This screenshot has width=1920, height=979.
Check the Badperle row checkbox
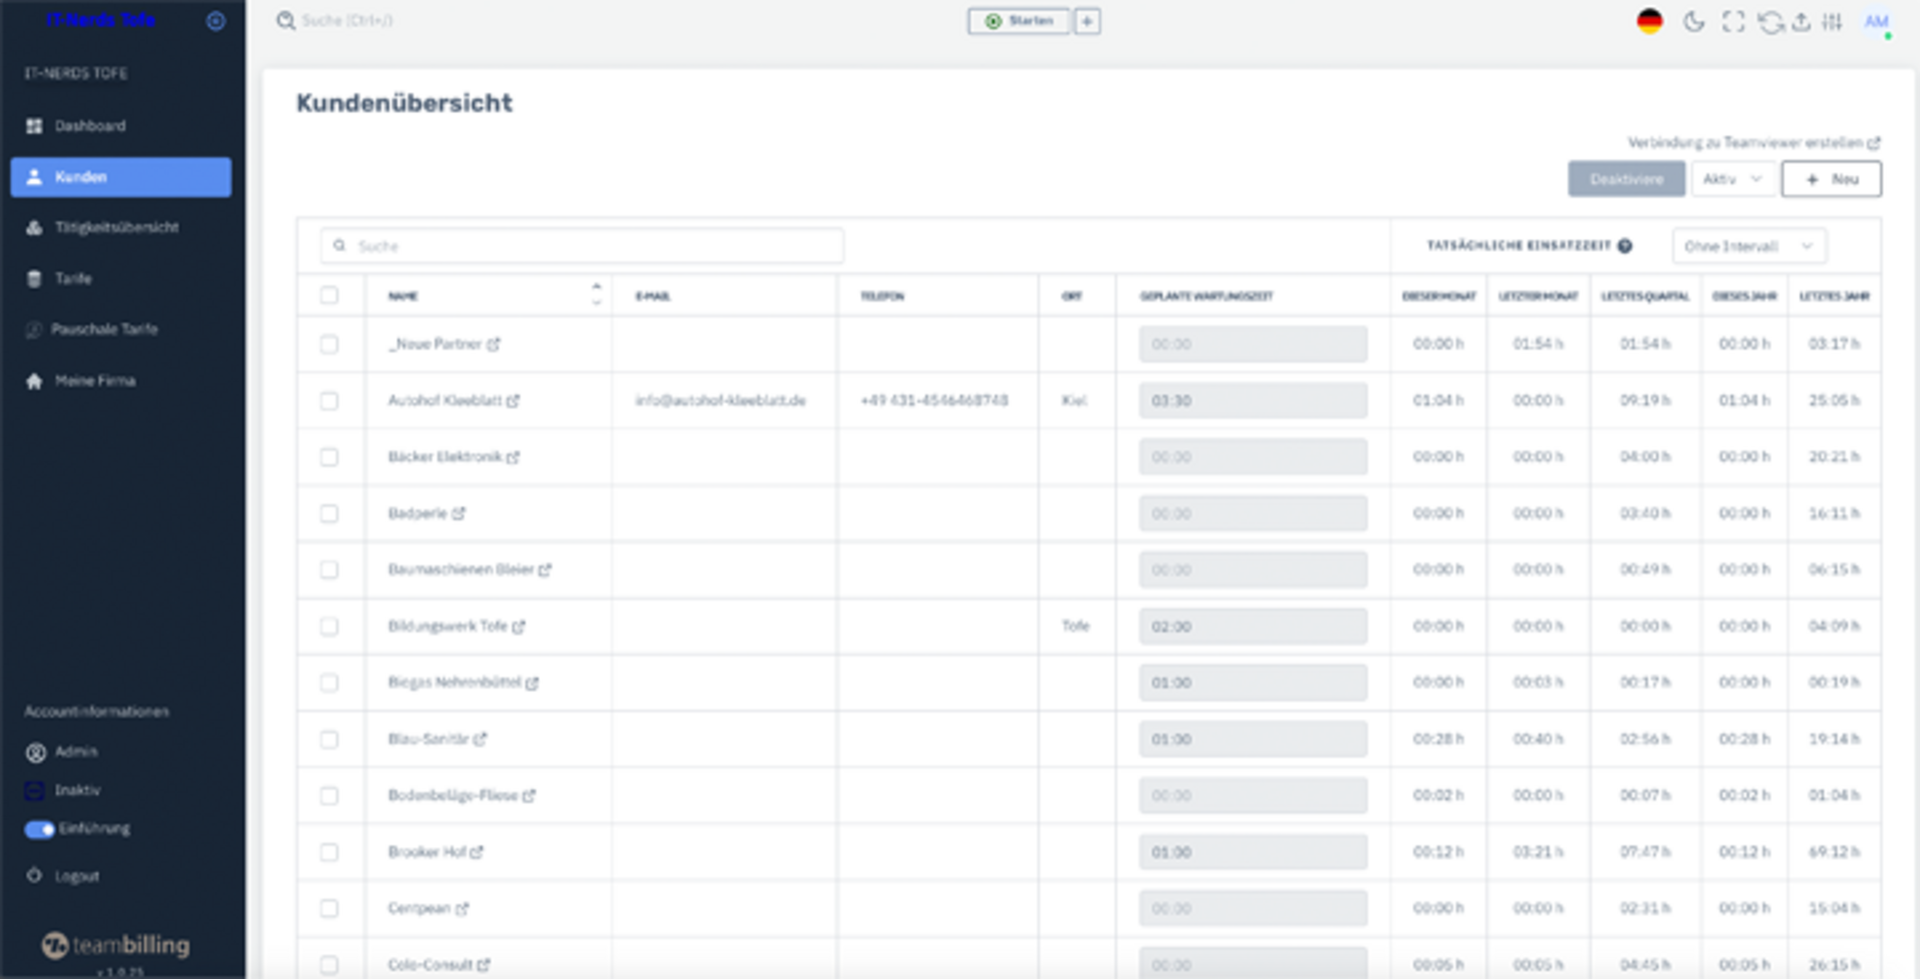[329, 513]
